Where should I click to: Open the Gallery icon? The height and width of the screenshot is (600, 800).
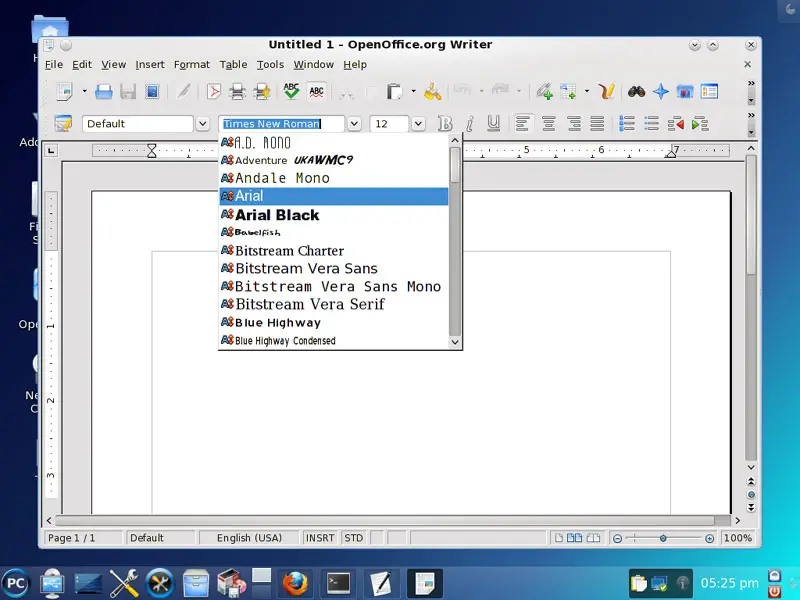(685, 92)
